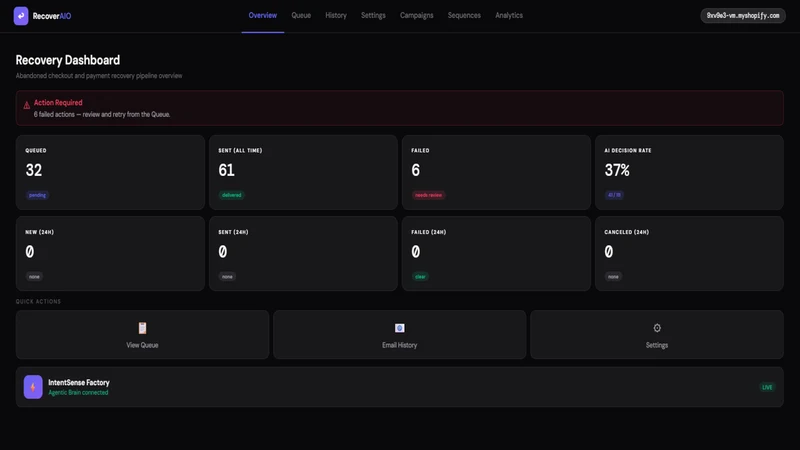The height and width of the screenshot is (450, 800).
Task: Click the delivered badge in Sent card
Action: (232, 195)
